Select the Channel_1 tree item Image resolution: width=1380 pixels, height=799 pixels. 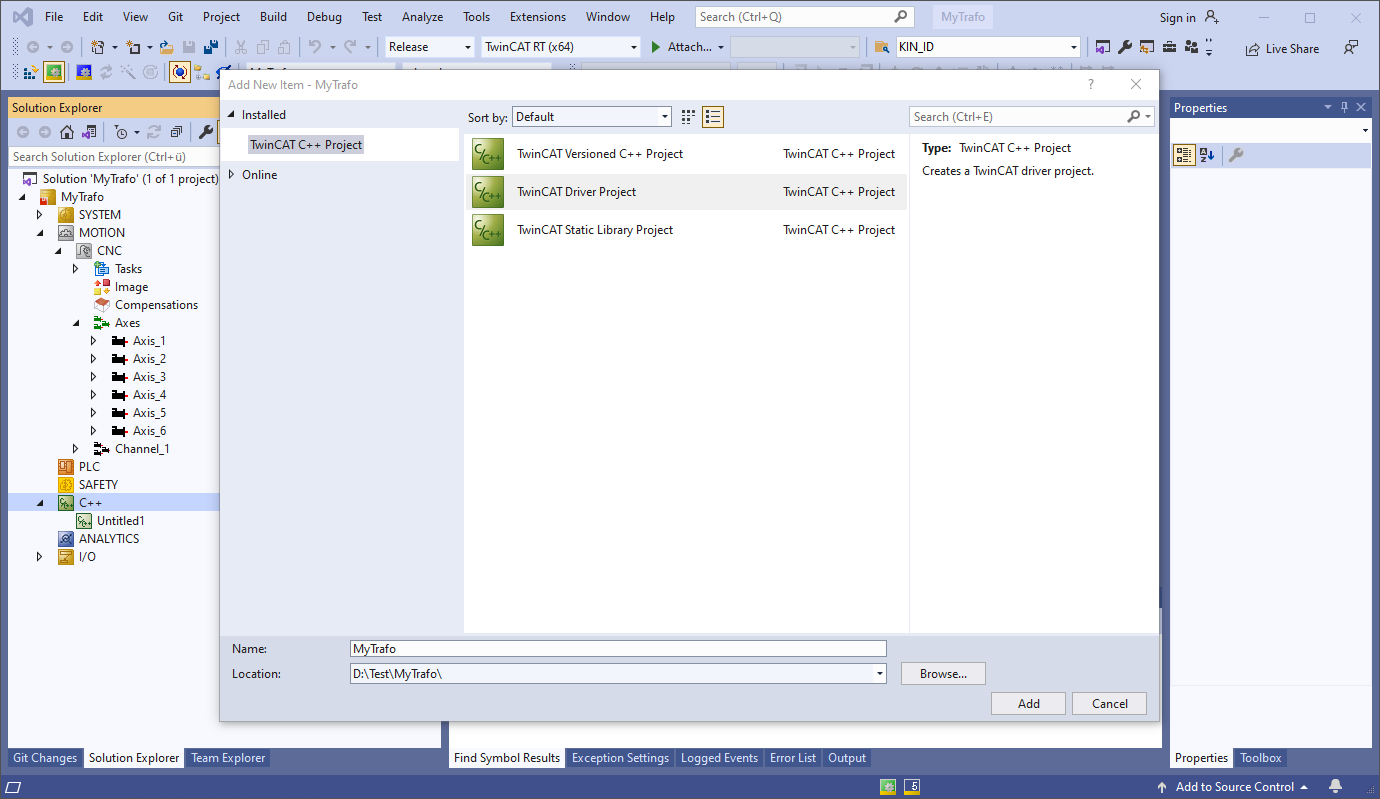142,449
